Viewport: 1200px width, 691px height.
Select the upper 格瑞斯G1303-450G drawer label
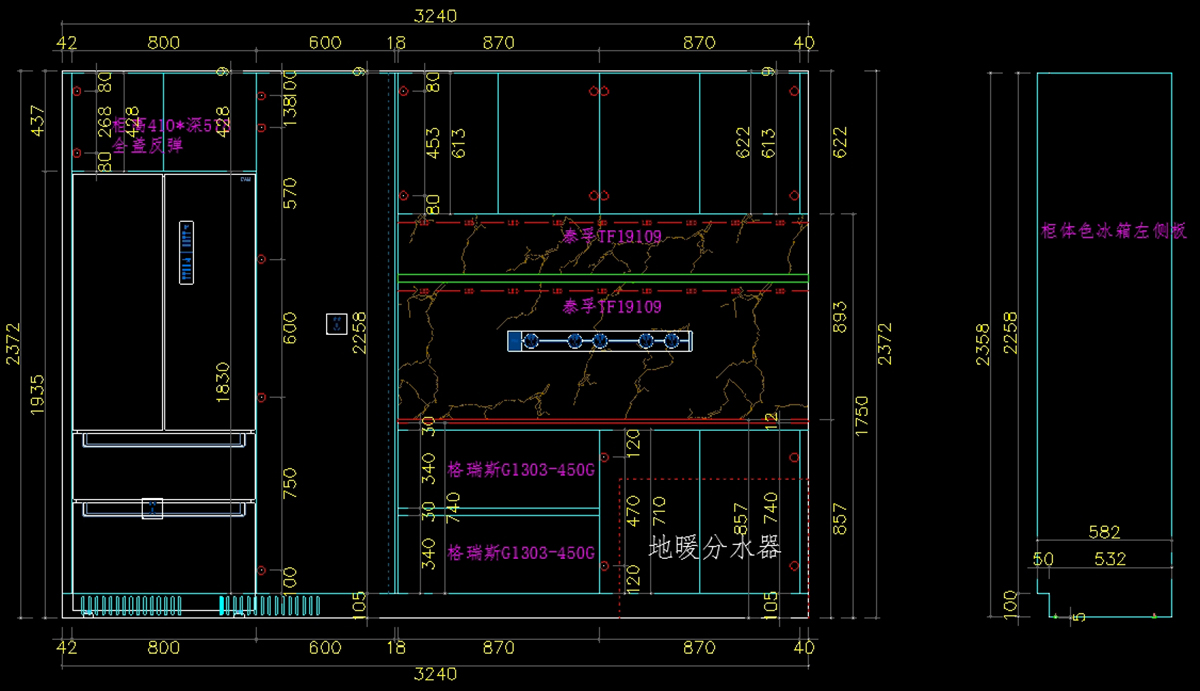point(520,470)
